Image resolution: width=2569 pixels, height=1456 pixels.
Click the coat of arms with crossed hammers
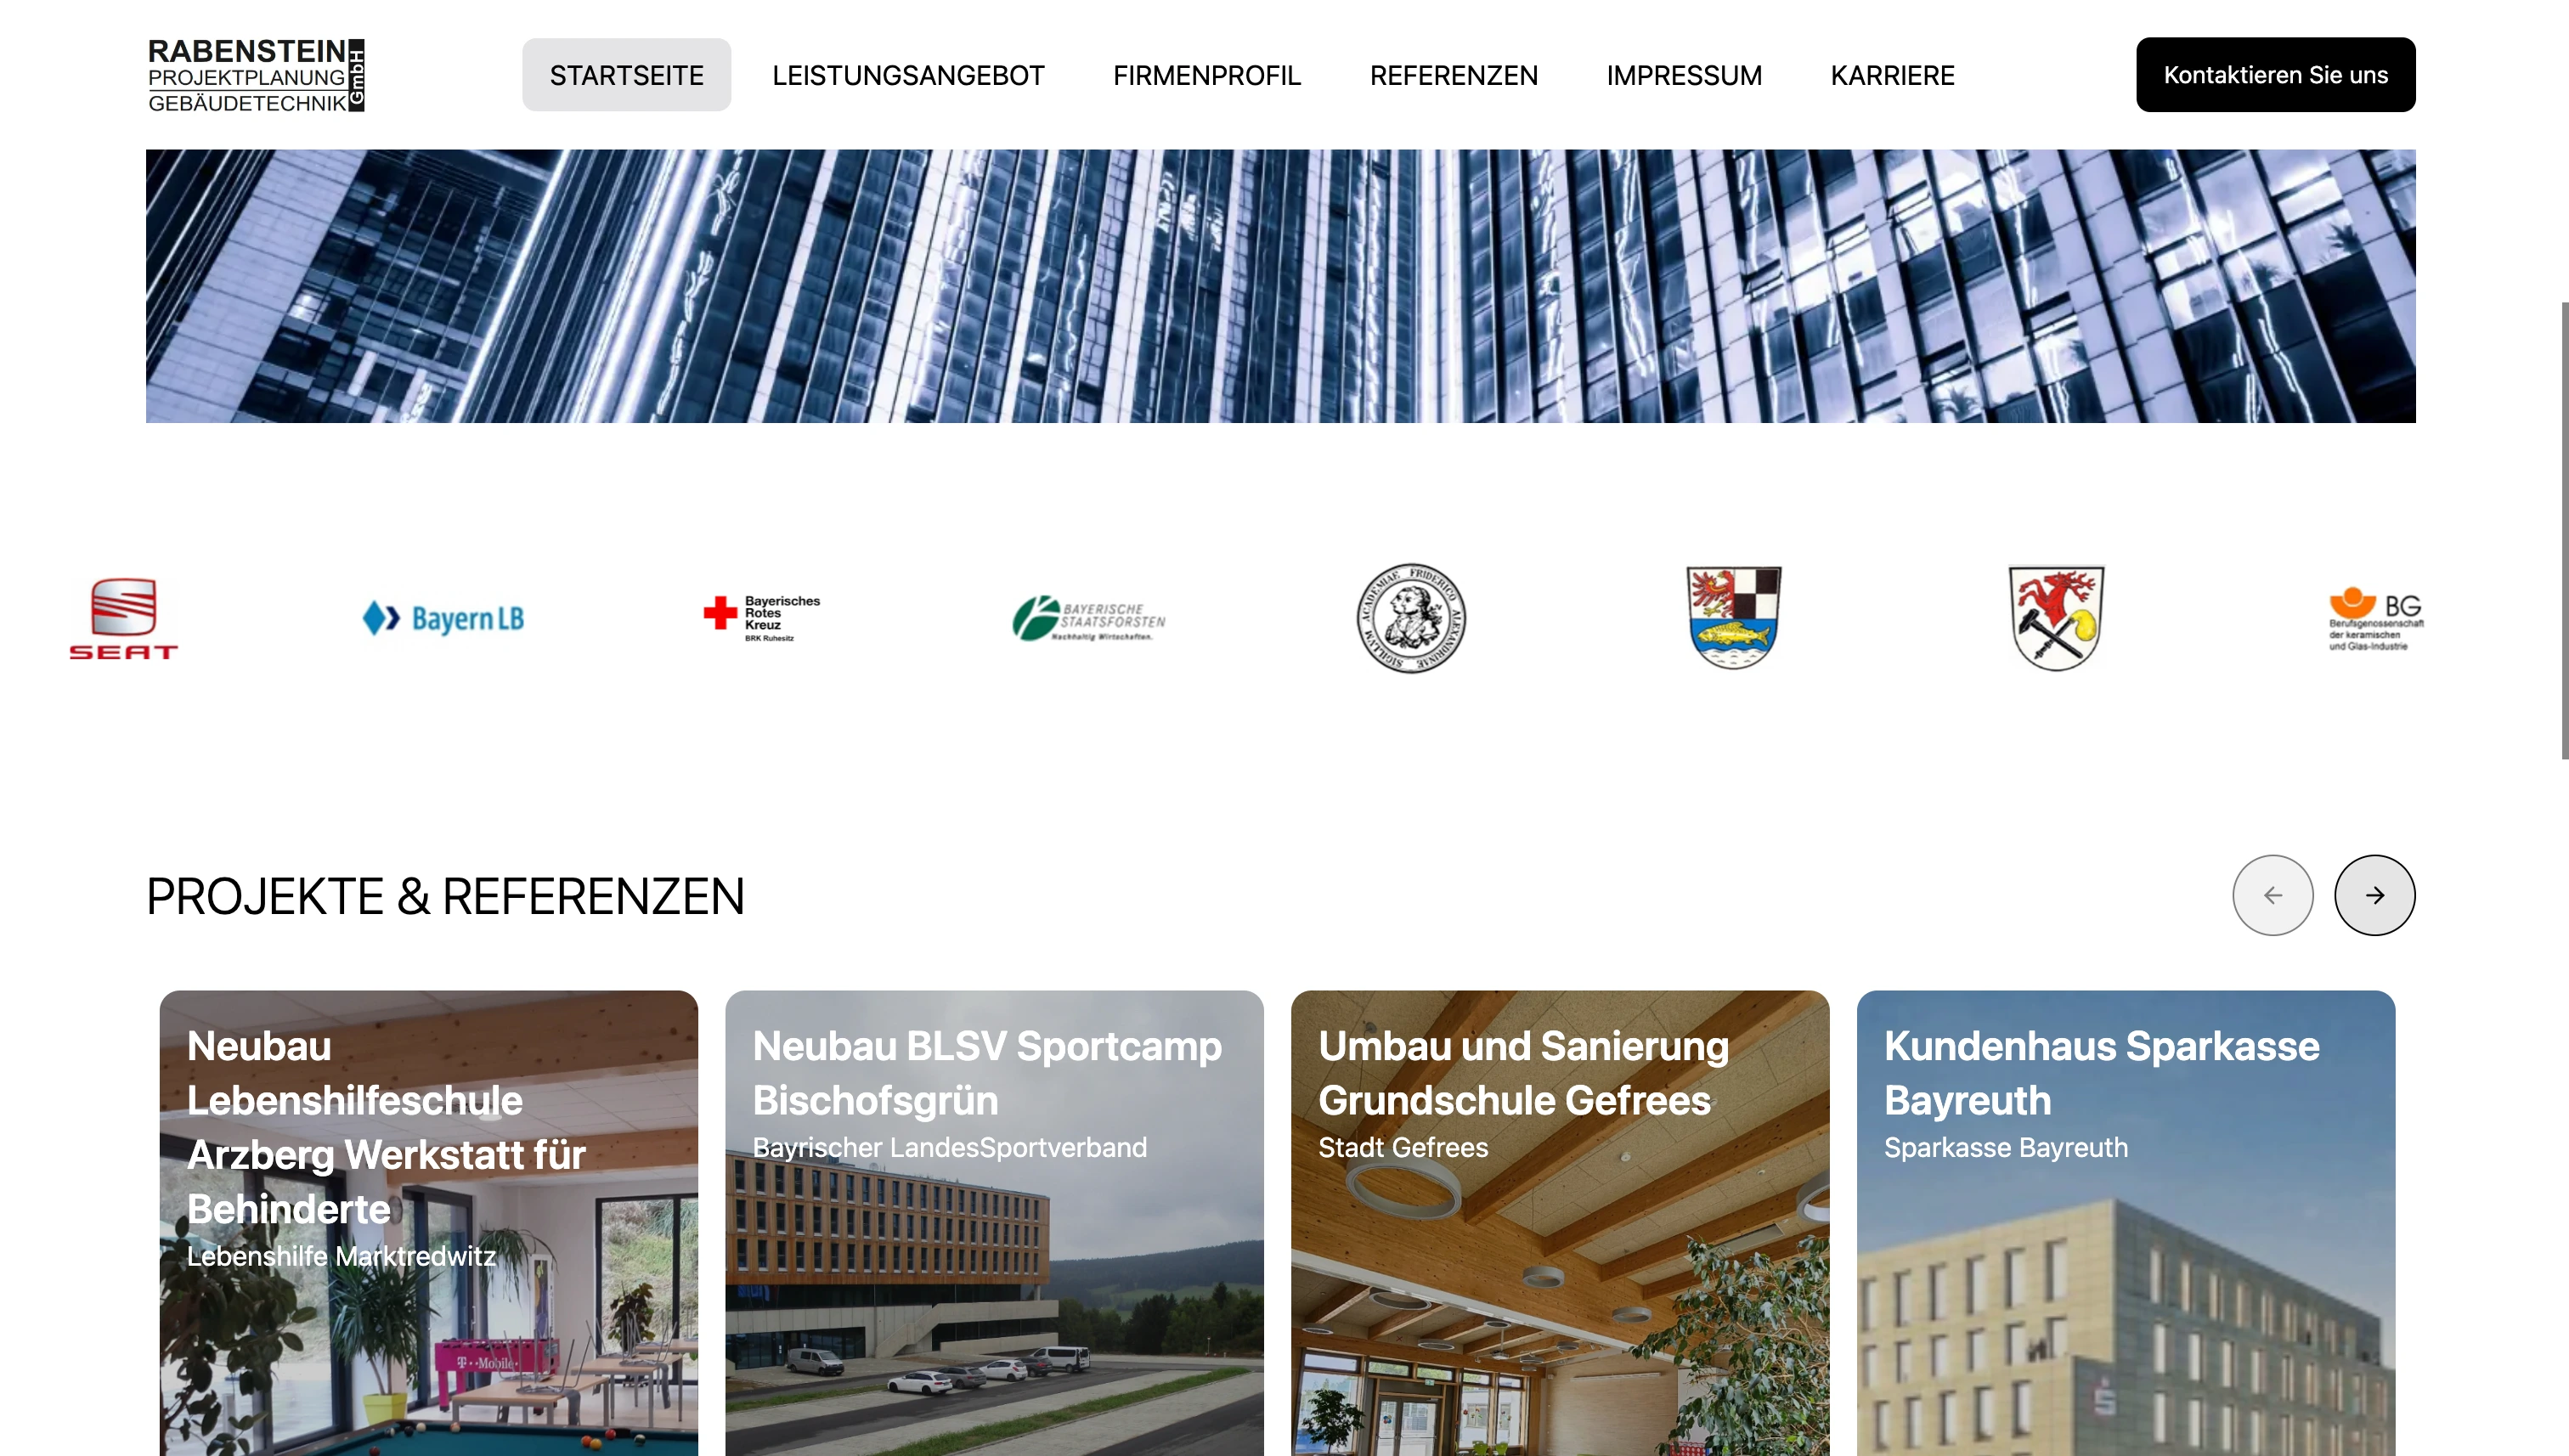2056,617
